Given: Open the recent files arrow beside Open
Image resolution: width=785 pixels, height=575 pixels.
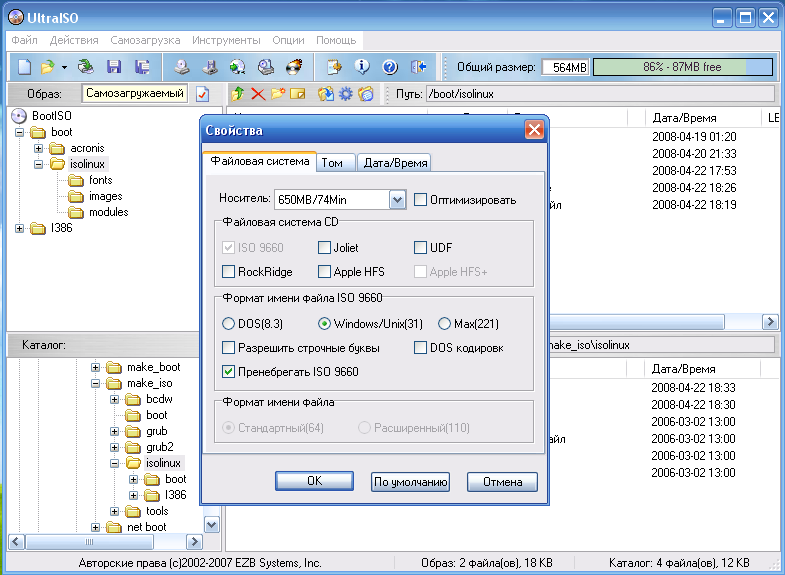Looking at the screenshot, I should coord(64,67).
